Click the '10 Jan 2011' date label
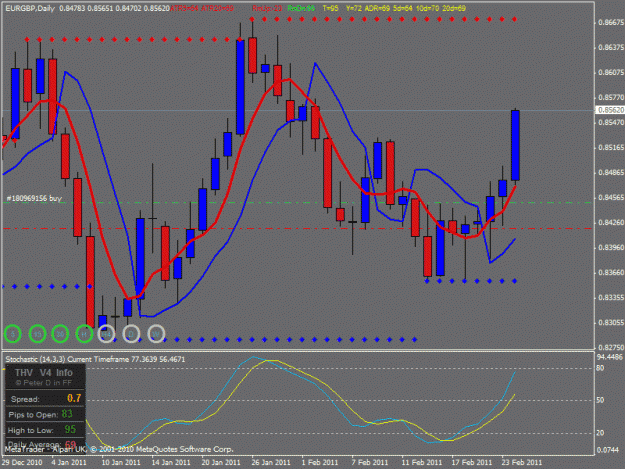Screen dimensions: 625x469 coord(121,462)
